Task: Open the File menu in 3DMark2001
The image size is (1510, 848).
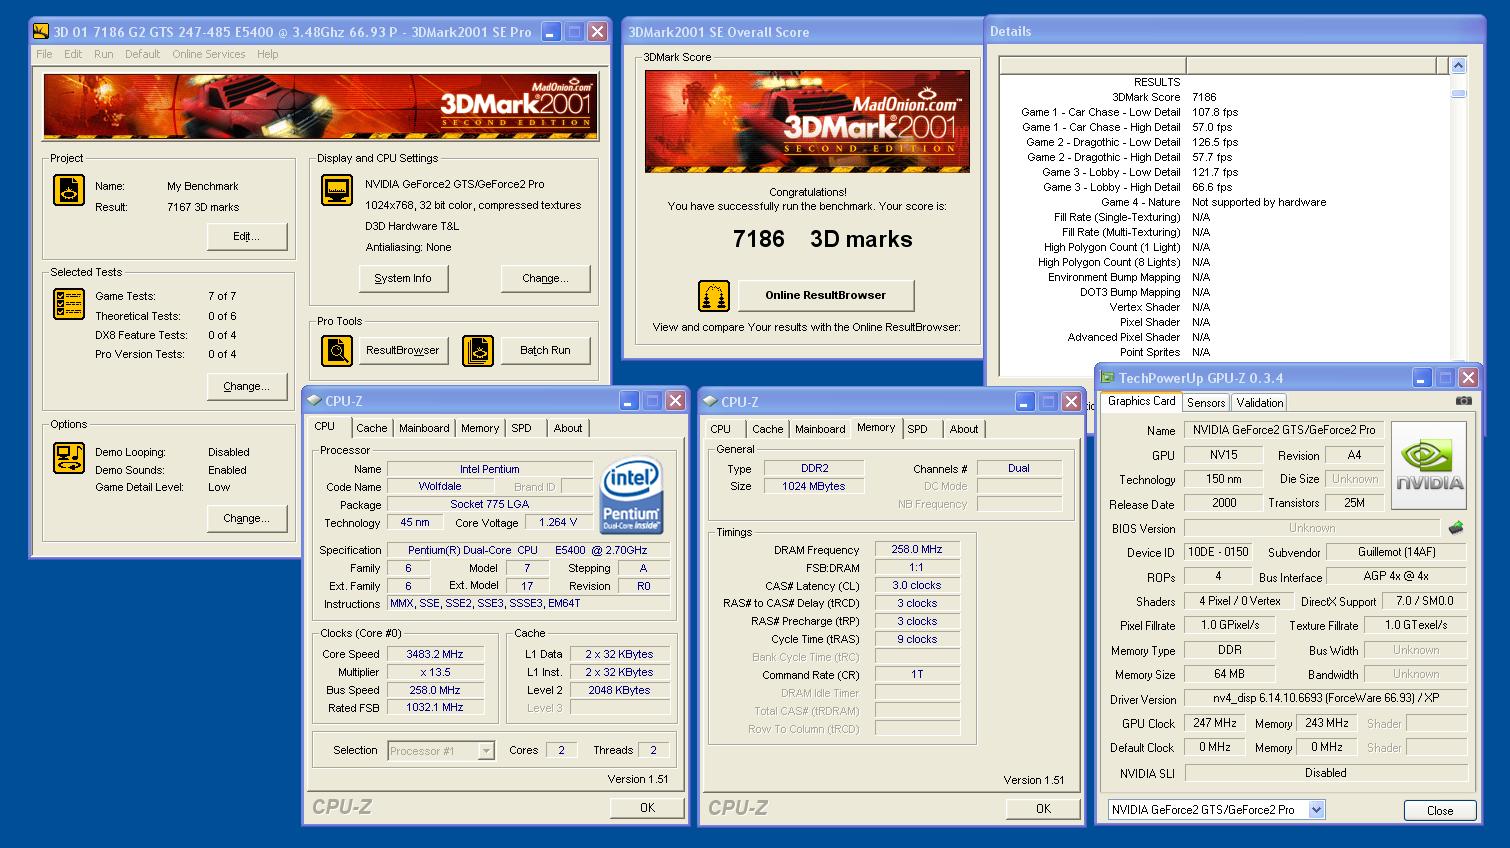Action: pyautogui.click(x=44, y=54)
